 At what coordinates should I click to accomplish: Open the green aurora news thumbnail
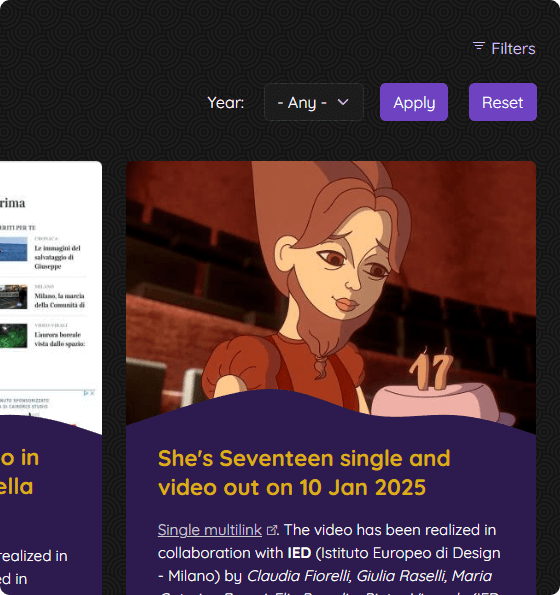coord(14,335)
